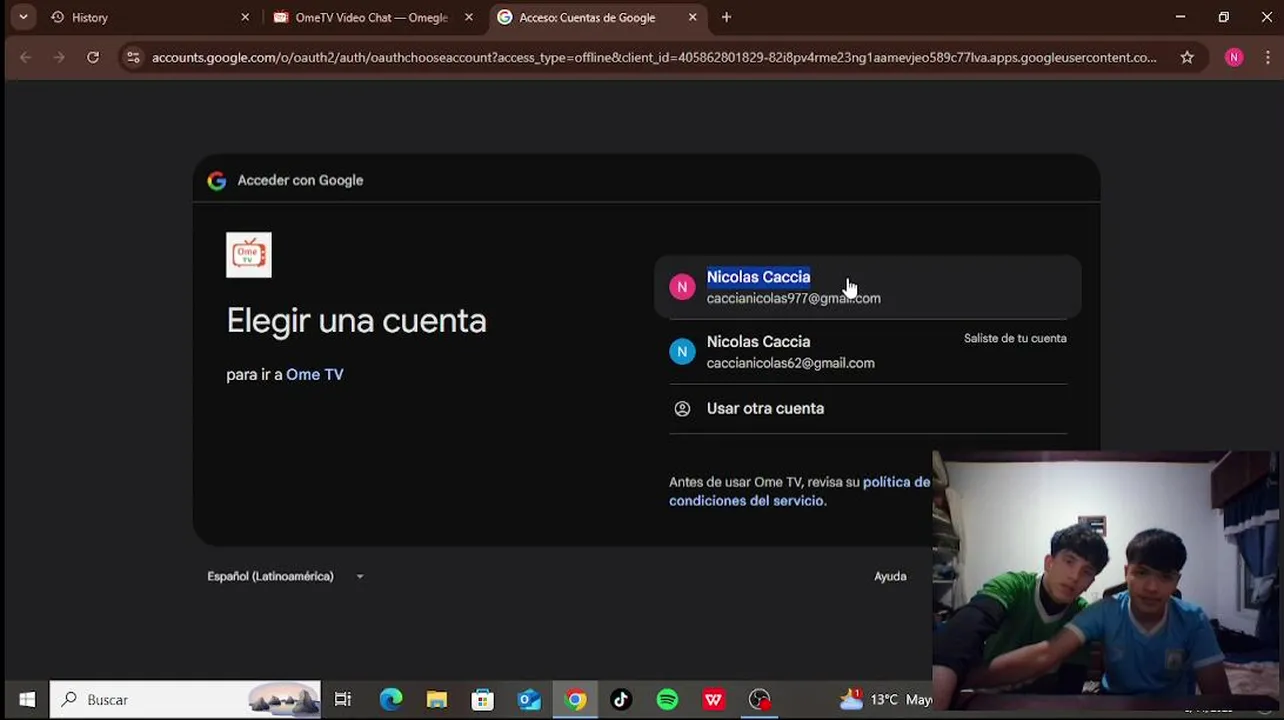Open OBS Studio from the taskbar

(760, 700)
